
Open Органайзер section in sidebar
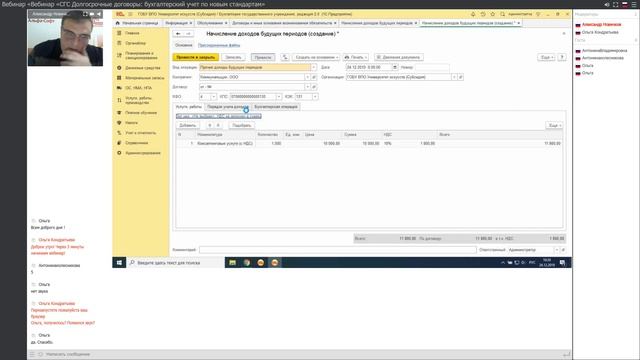[135, 43]
